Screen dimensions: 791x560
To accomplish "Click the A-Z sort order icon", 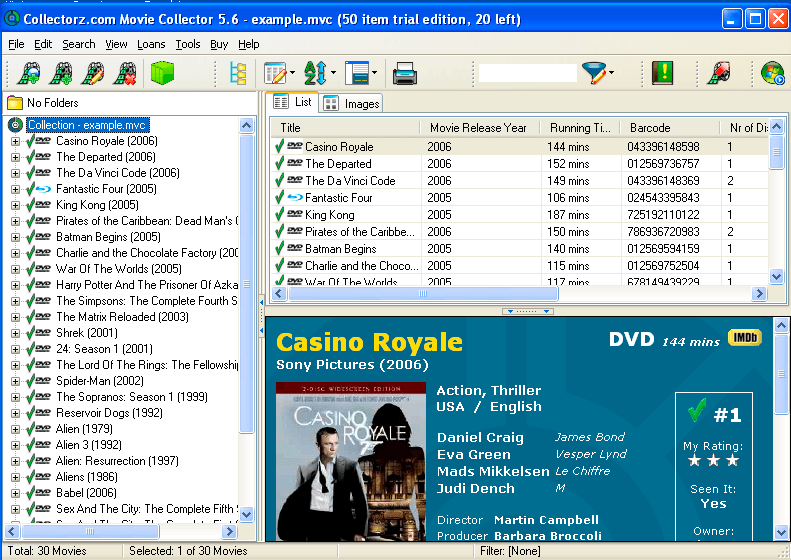I will (x=316, y=73).
